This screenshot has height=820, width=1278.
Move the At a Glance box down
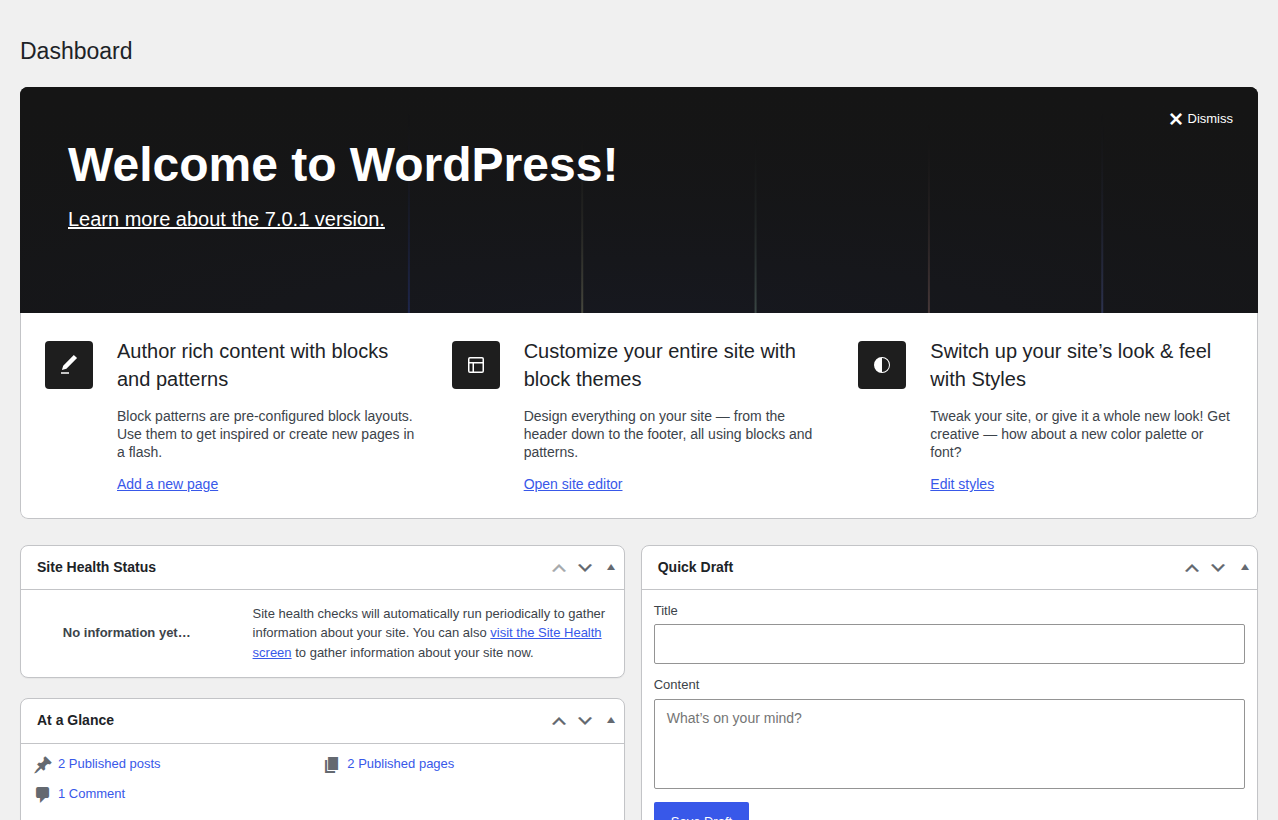pyautogui.click(x=585, y=721)
